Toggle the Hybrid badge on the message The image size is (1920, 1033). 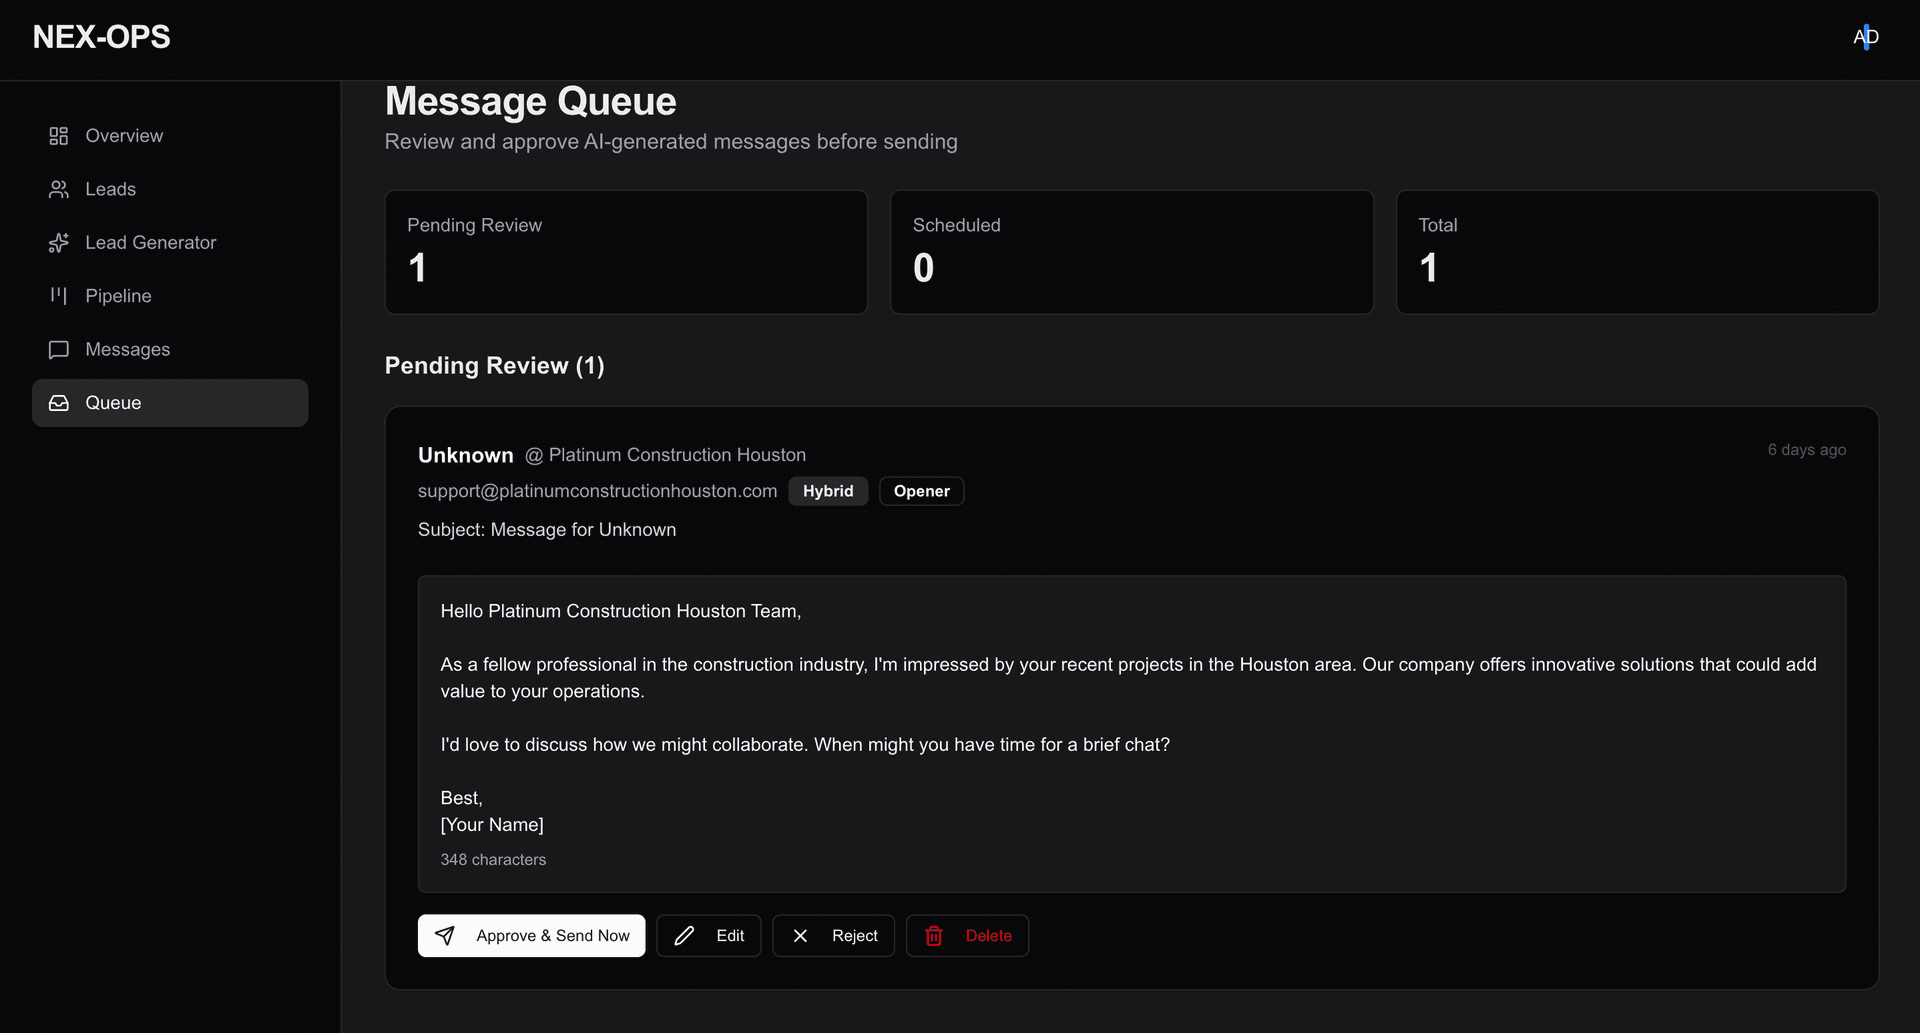click(827, 491)
